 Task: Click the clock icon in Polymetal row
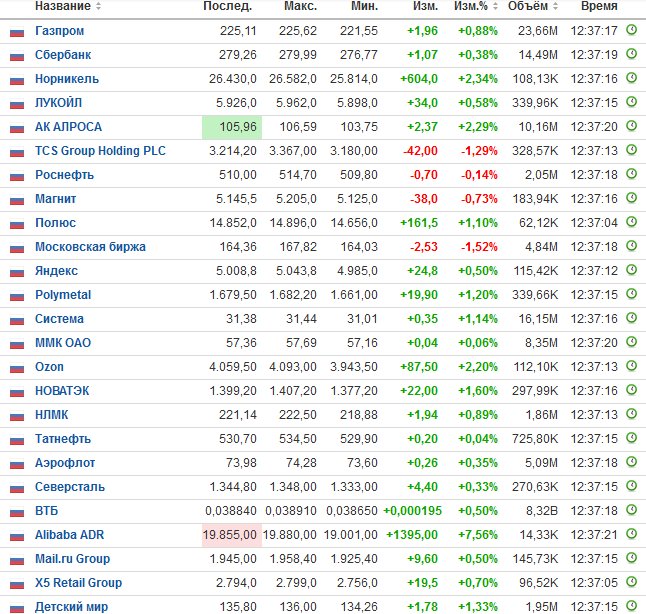(631, 294)
